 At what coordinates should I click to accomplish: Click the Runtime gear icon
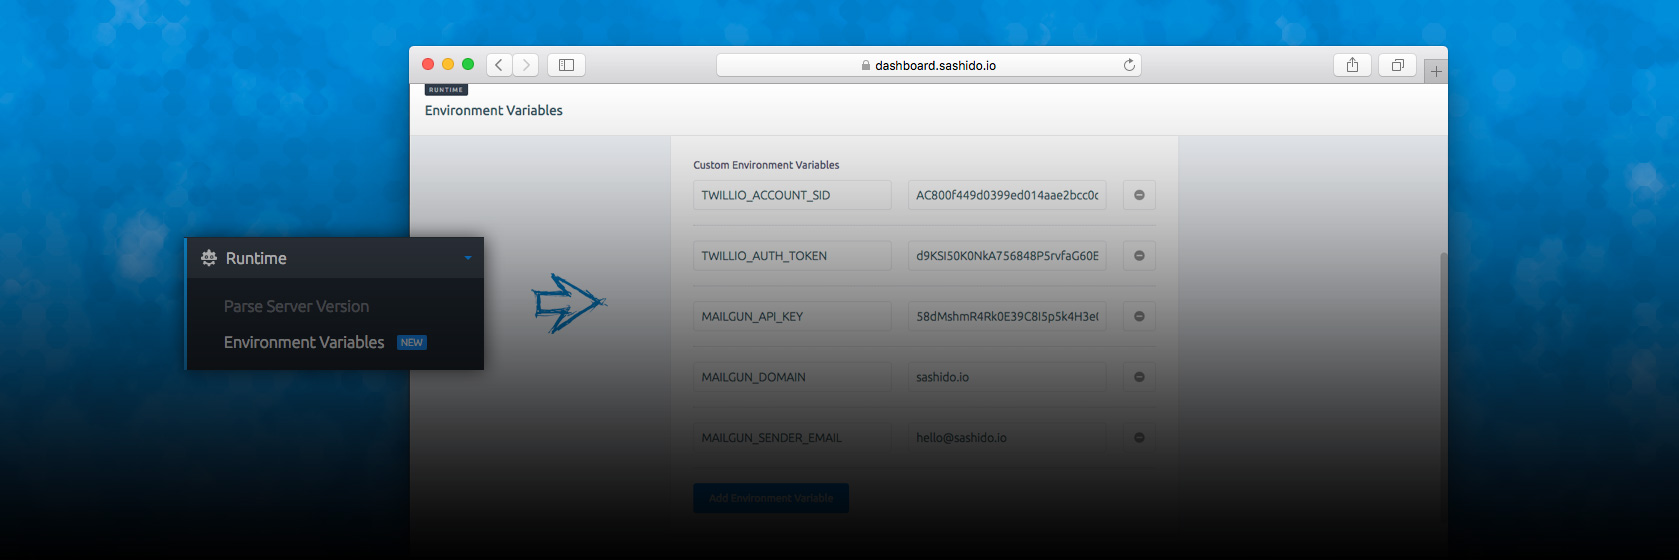[x=208, y=258]
